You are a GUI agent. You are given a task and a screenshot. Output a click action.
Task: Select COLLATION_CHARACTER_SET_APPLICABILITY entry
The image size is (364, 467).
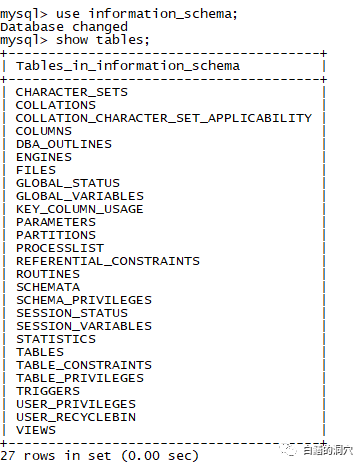coord(164,118)
